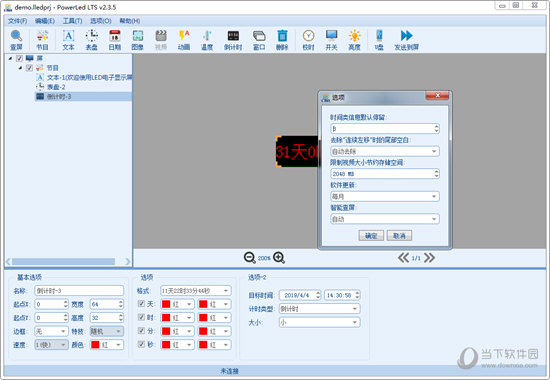Click the countdown preview showing 31天
This screenshot has width=550, height=380.
pyautogui.click(x=297, y=152)
